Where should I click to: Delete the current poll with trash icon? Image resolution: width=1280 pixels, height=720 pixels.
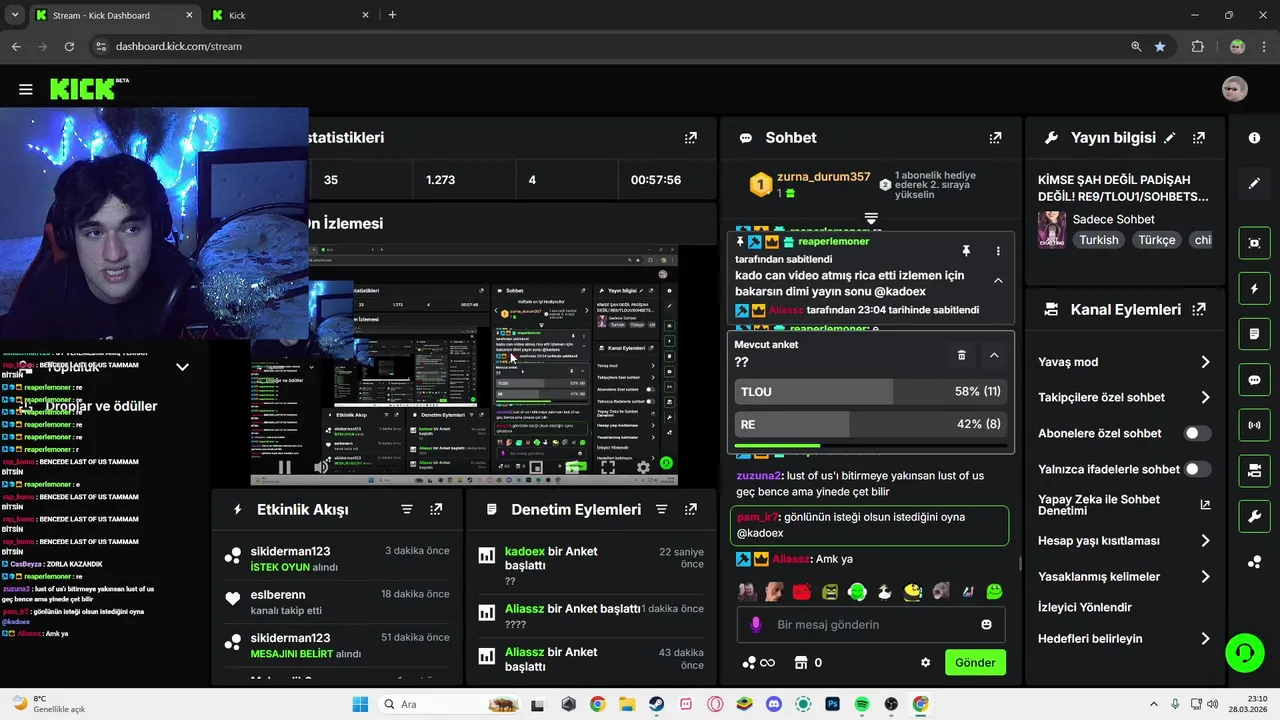961,355
